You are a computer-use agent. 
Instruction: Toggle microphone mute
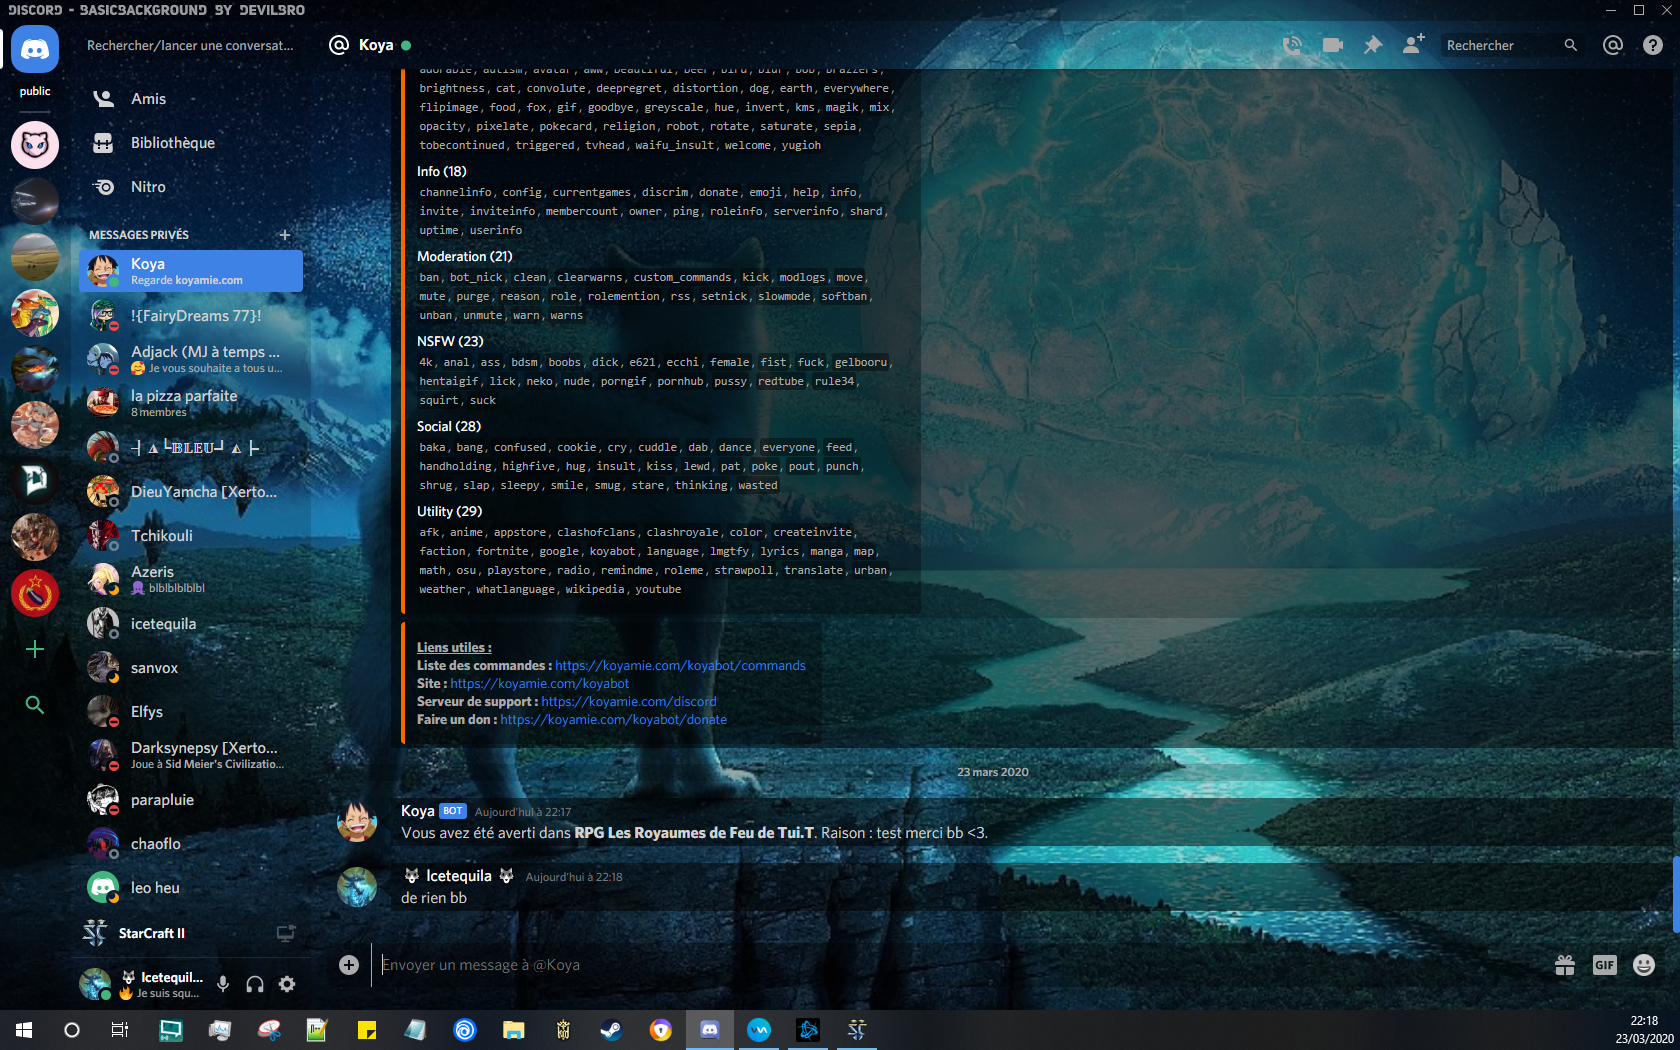223,984
